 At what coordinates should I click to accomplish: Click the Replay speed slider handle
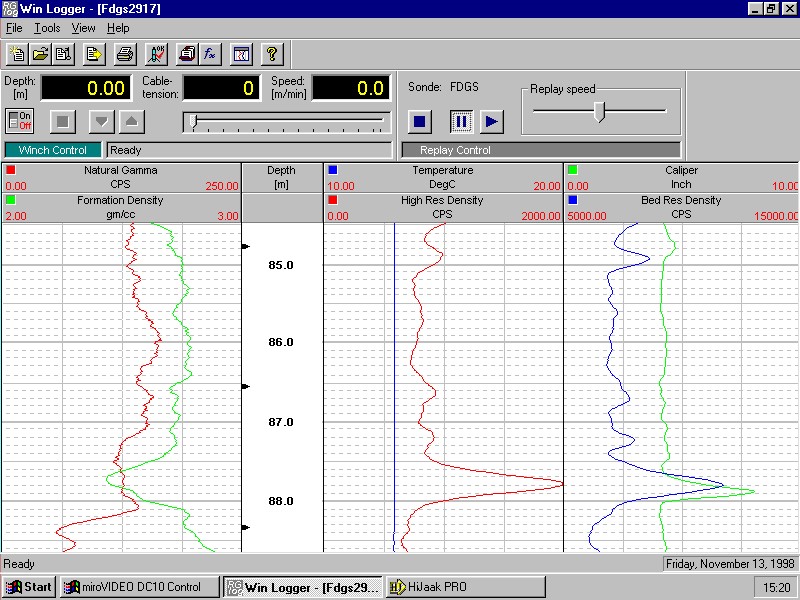[599, 111]
